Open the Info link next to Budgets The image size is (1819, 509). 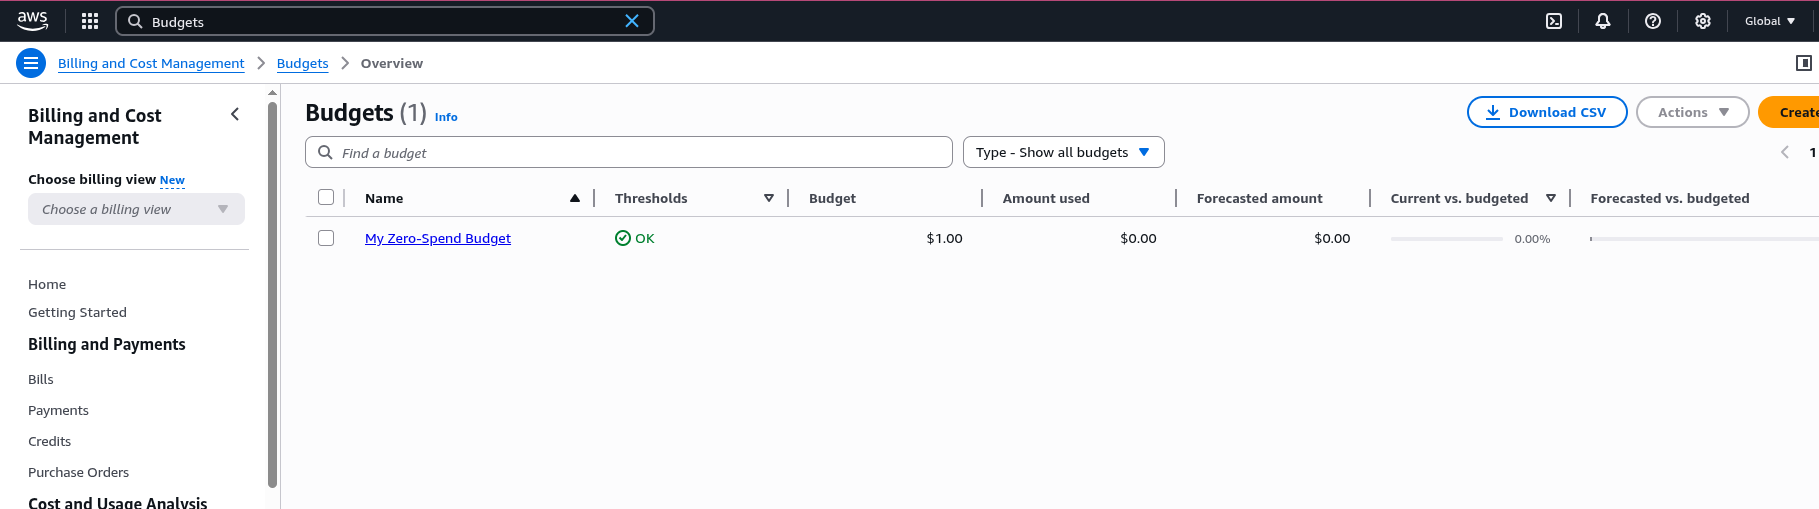pyautogui.click(x=446, y=117)
